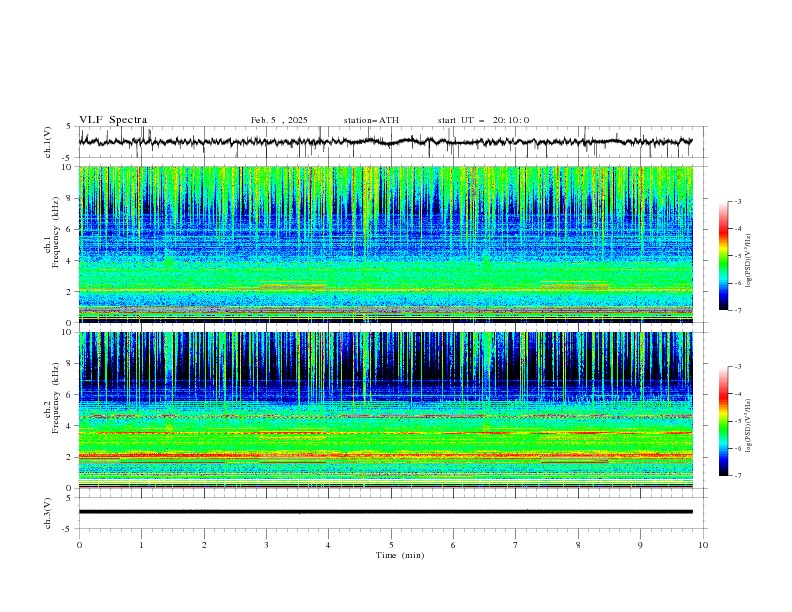Viewport: 792px width, 612px height.
Task: Click time axis tick label "10"
Action: pyautogui.click(x=703, y=545)
